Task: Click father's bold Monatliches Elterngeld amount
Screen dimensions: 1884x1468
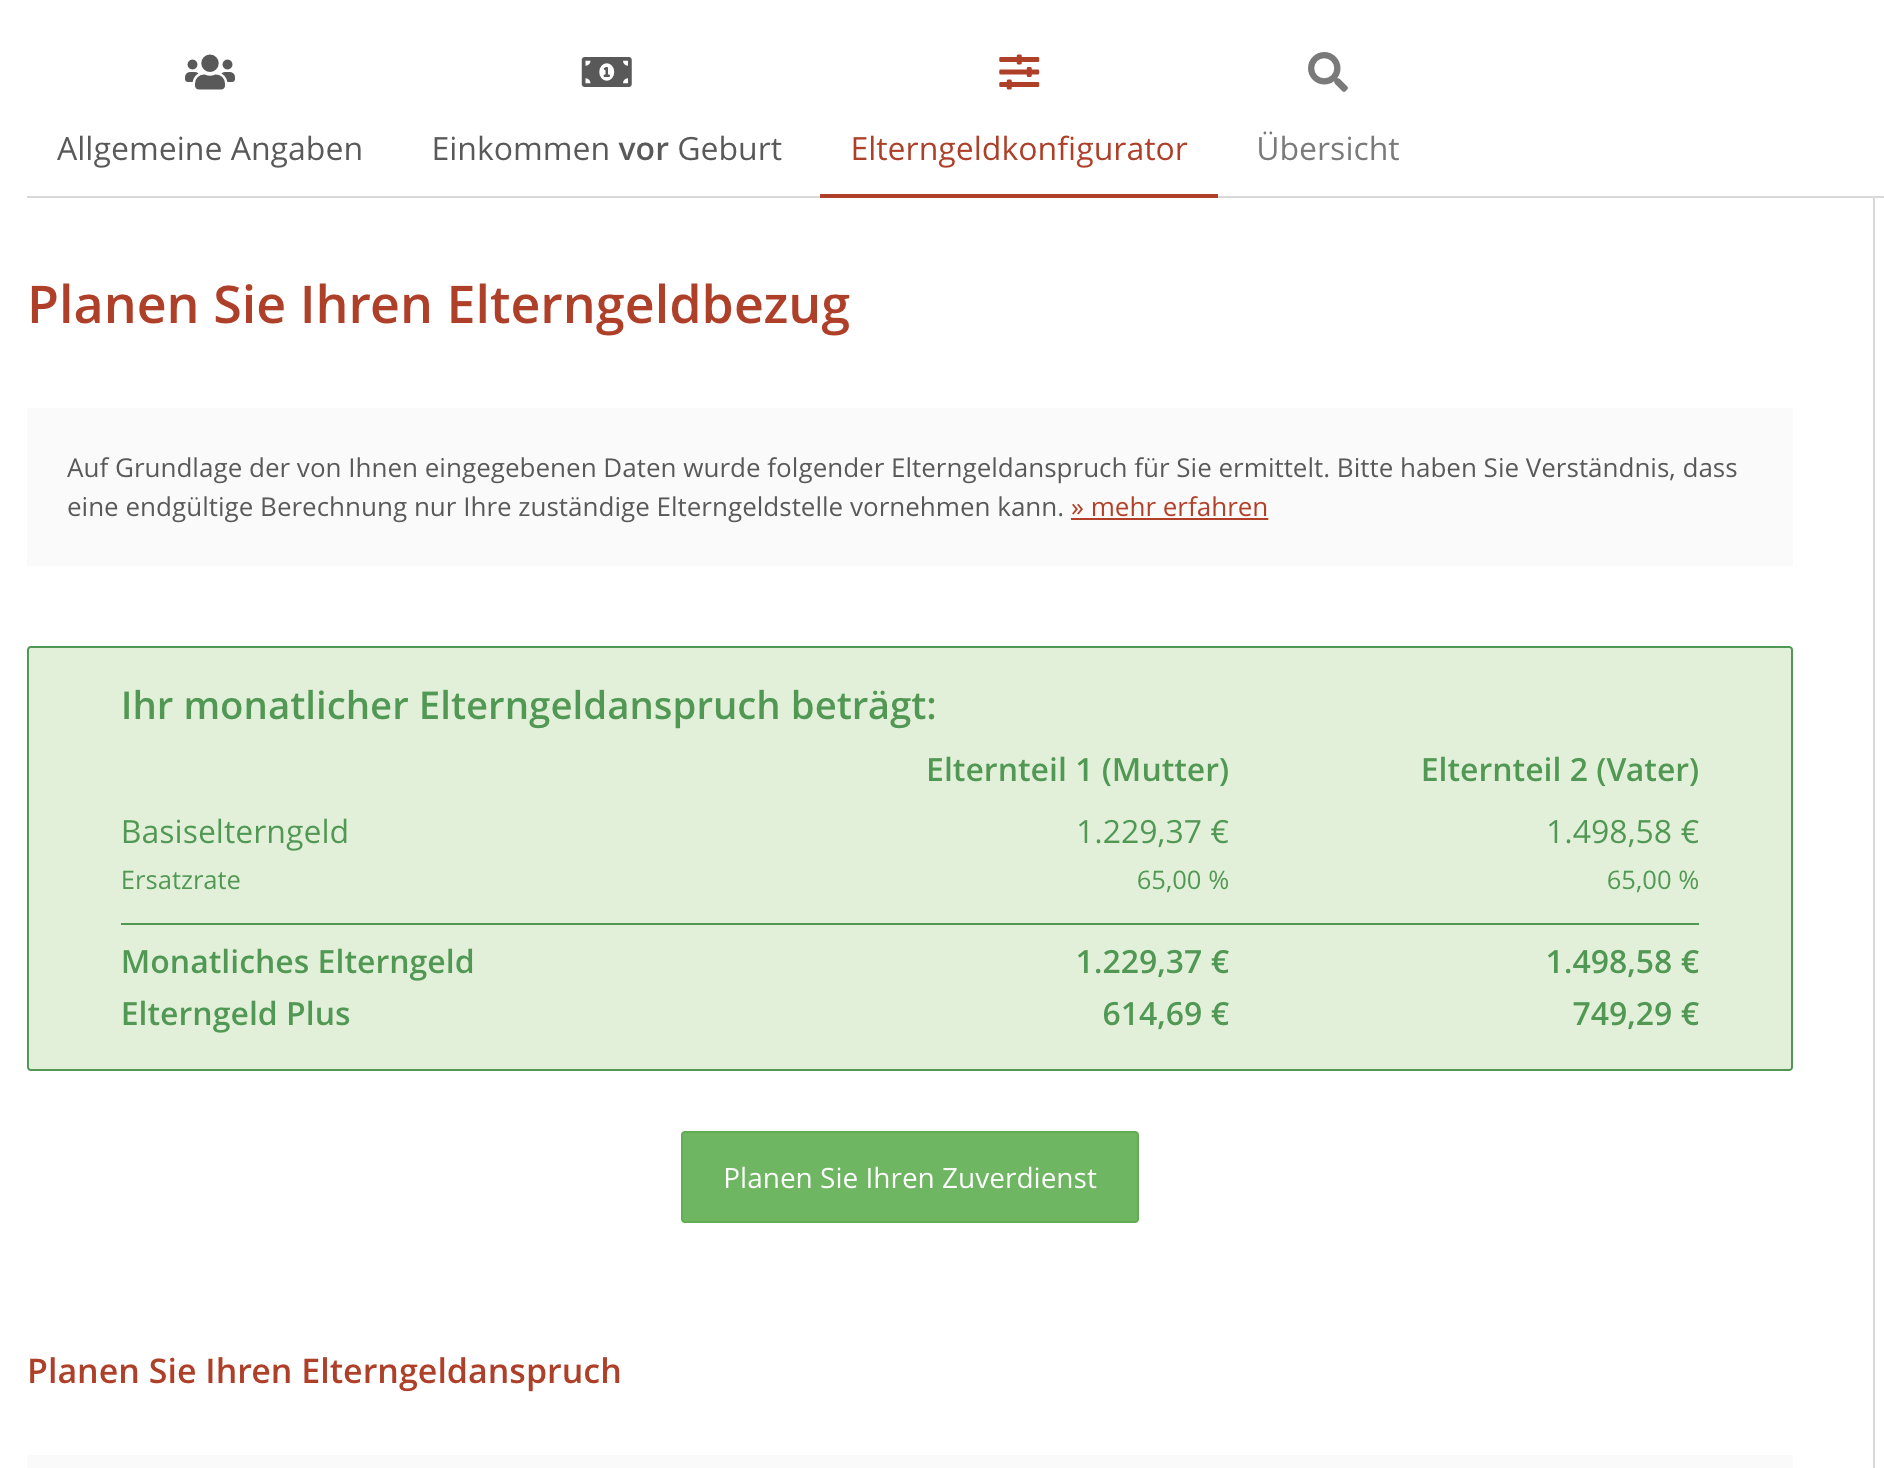Action: (x=1623, y=962)
